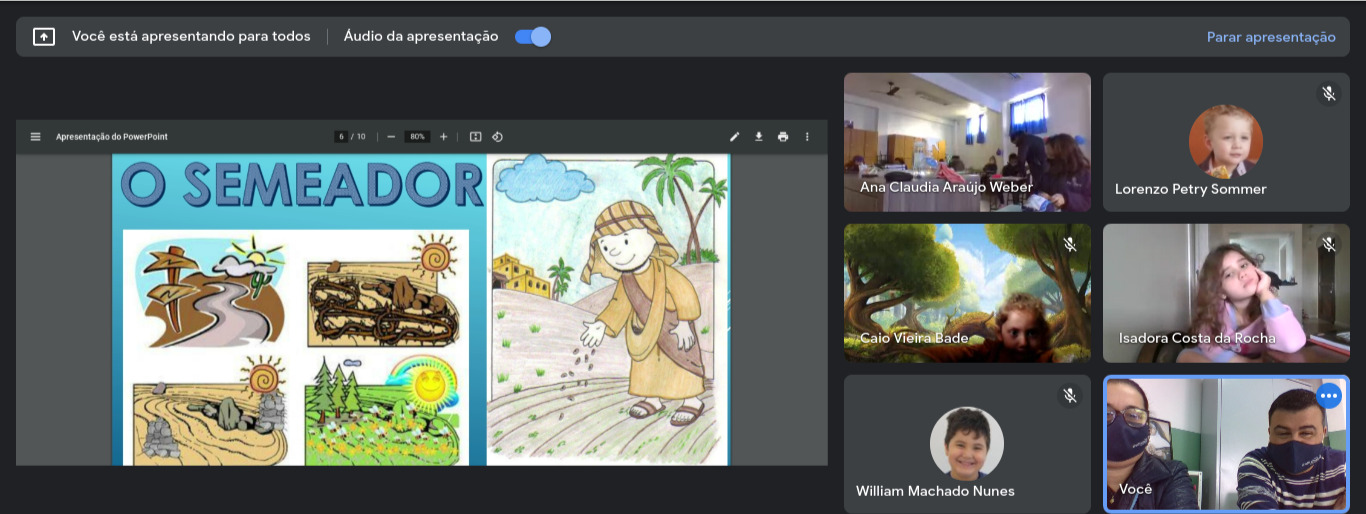Open the PDF viewer sidebar menu icon

coord(35,137)
